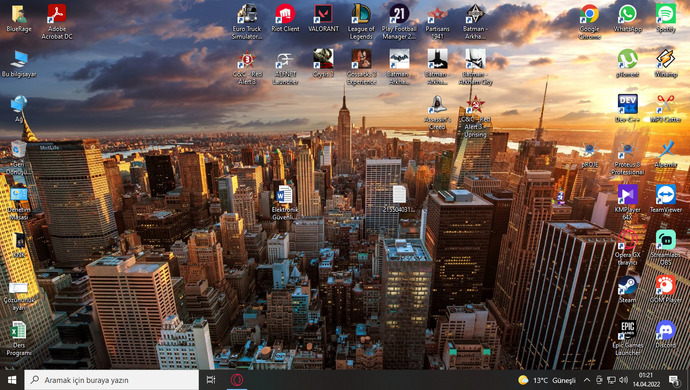Open the volume speaker tray icon
Viewport: 690px width, 390px height.
coord(624,380)
